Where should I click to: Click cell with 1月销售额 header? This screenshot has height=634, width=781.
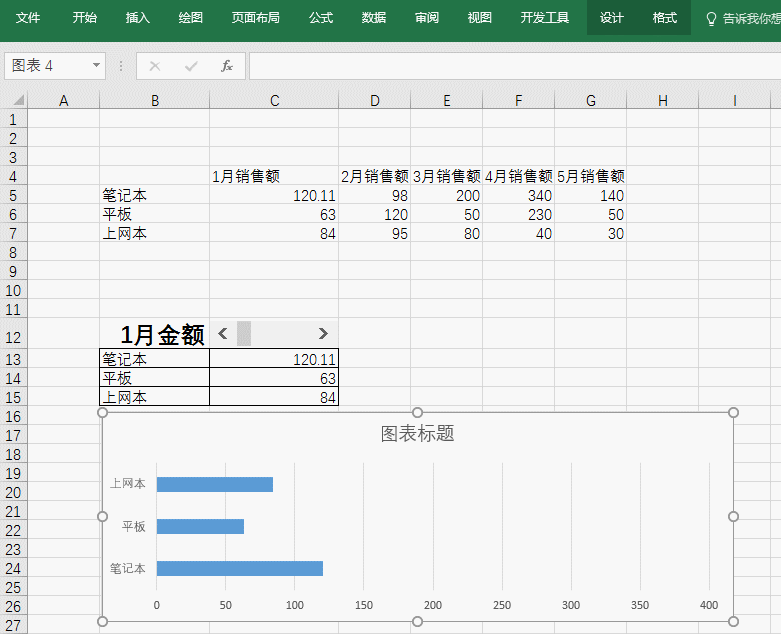(x=274, y=176)
